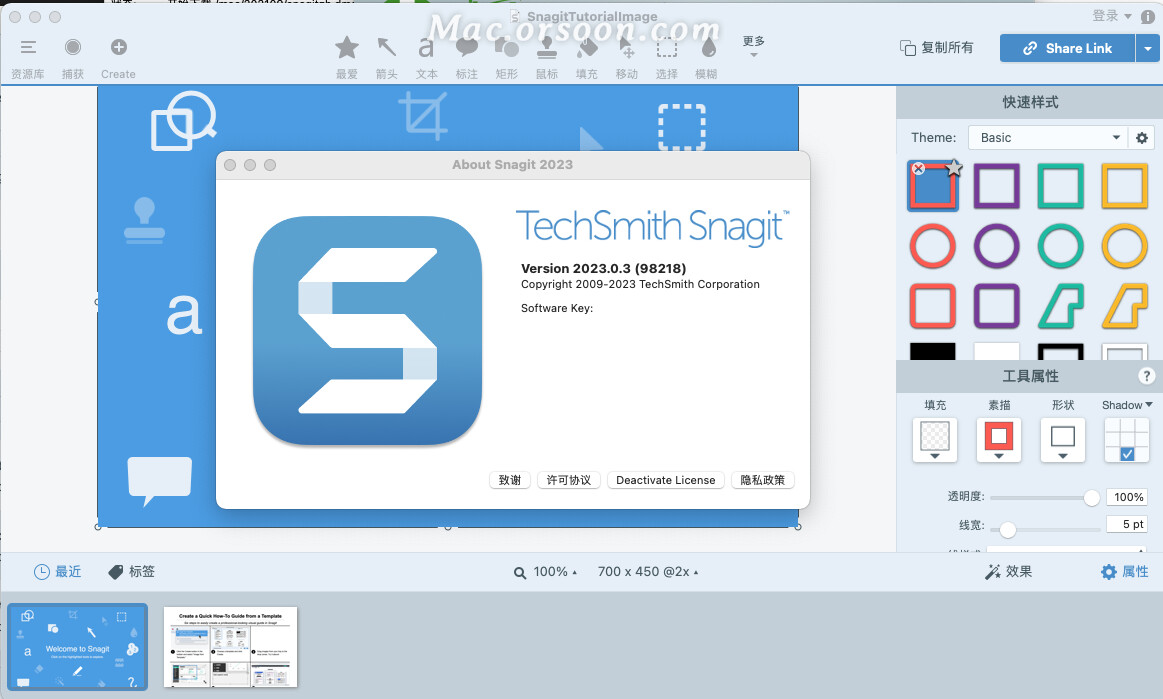Click the Acknowledgements button in About dialog
The width and height of the screenshot is (1163, 699).
[x=510, y=480]
